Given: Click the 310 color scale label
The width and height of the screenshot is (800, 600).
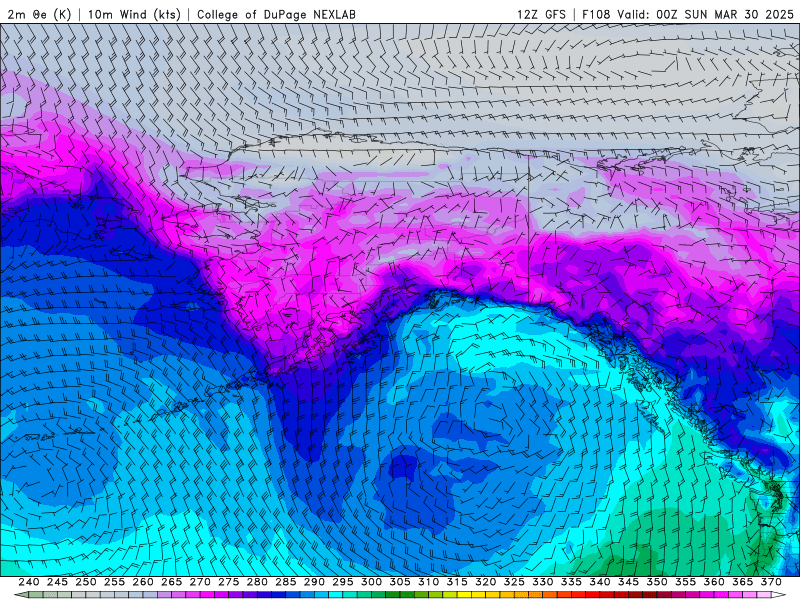Looking at the screenshot, I should [429, 582].
